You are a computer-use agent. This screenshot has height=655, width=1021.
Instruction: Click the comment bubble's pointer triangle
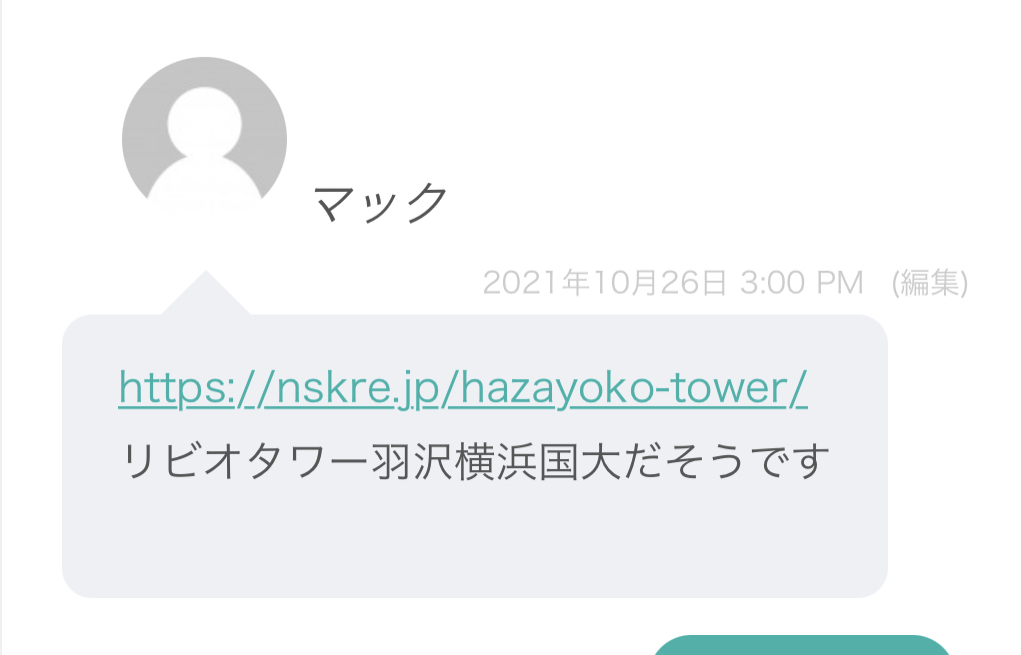[x=206, y=293]
